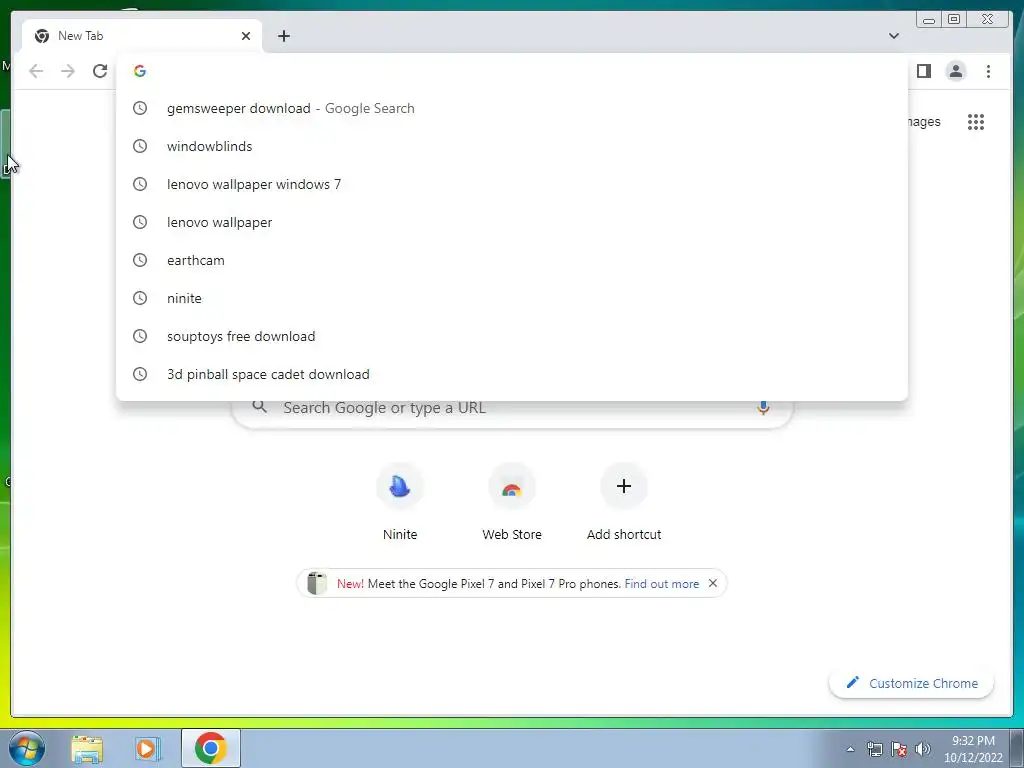This screenshot has height=768, width=1024.
Task: Open the Chrome three-dot menu
Action: click(988, 71)
